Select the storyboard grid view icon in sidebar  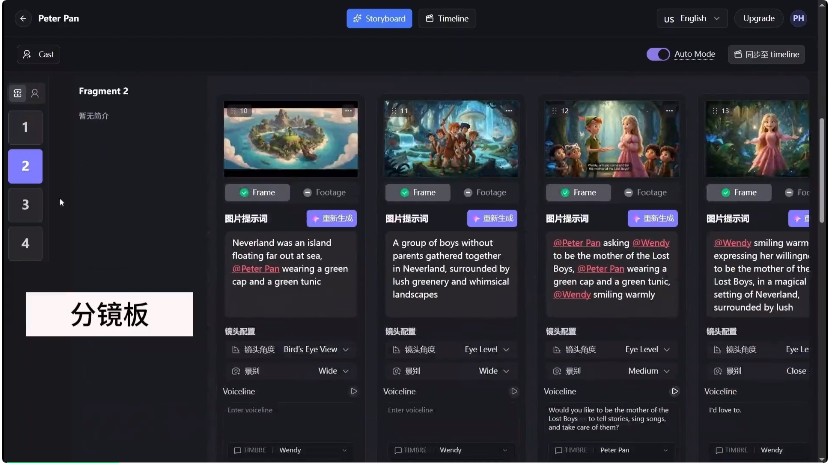pos(17,93)
